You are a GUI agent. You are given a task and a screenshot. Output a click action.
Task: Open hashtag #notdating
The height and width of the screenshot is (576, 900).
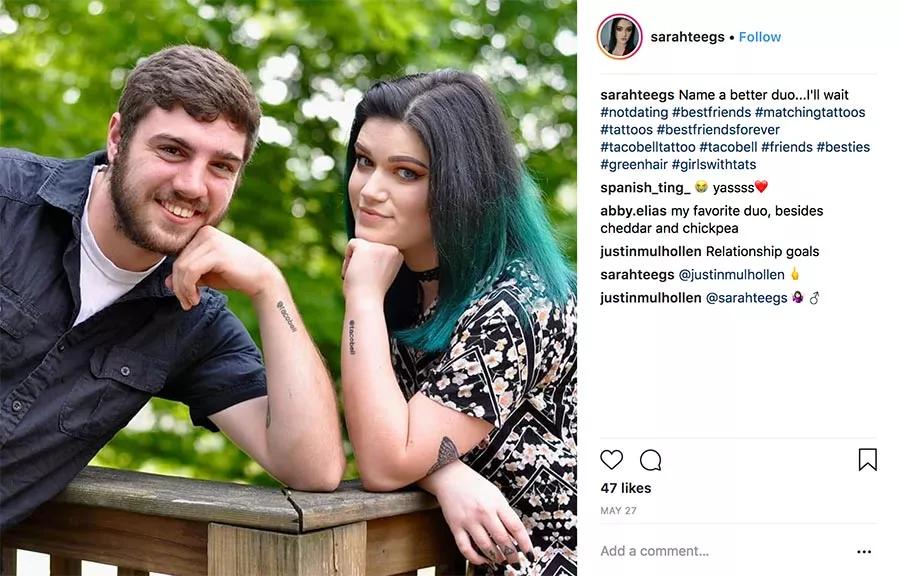[x=634, y=112]
